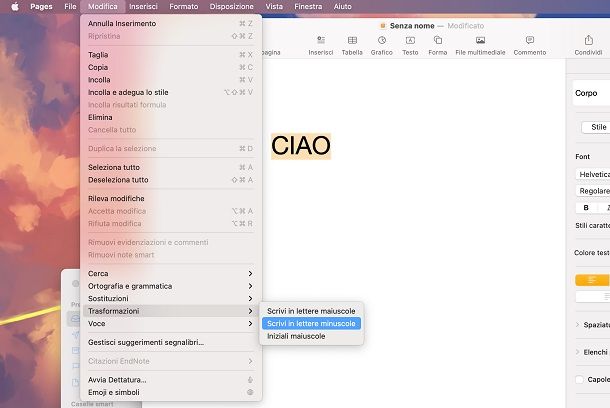Expand the Cerca submenu
Screen dimensions: 610x408
[x=170, y=273]
